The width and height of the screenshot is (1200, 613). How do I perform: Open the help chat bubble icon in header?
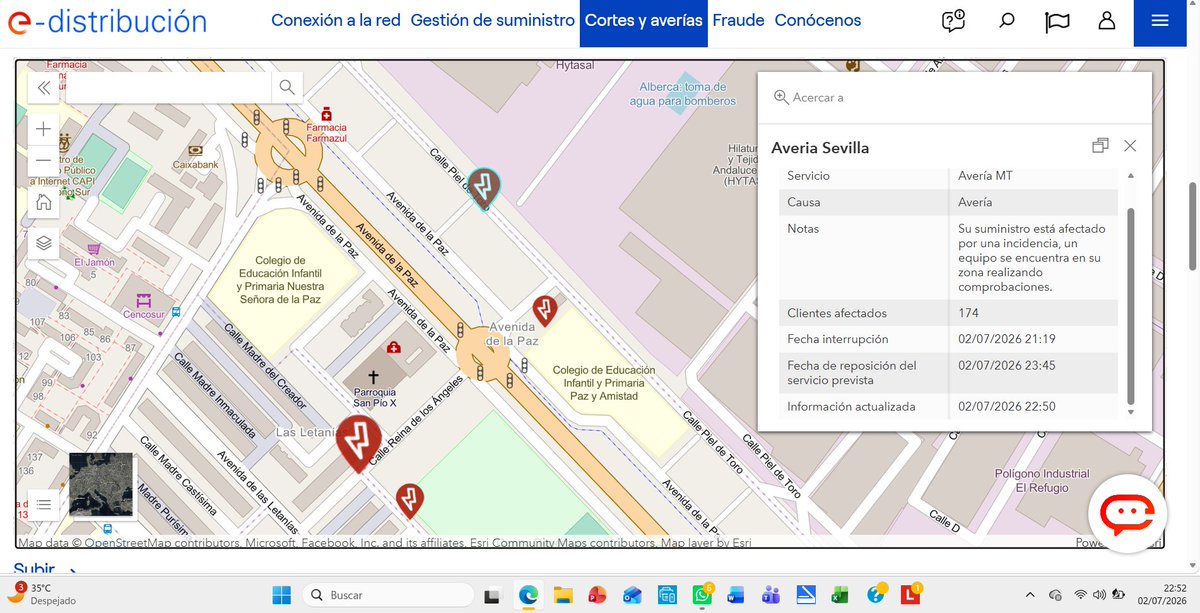tap(953, 21)
